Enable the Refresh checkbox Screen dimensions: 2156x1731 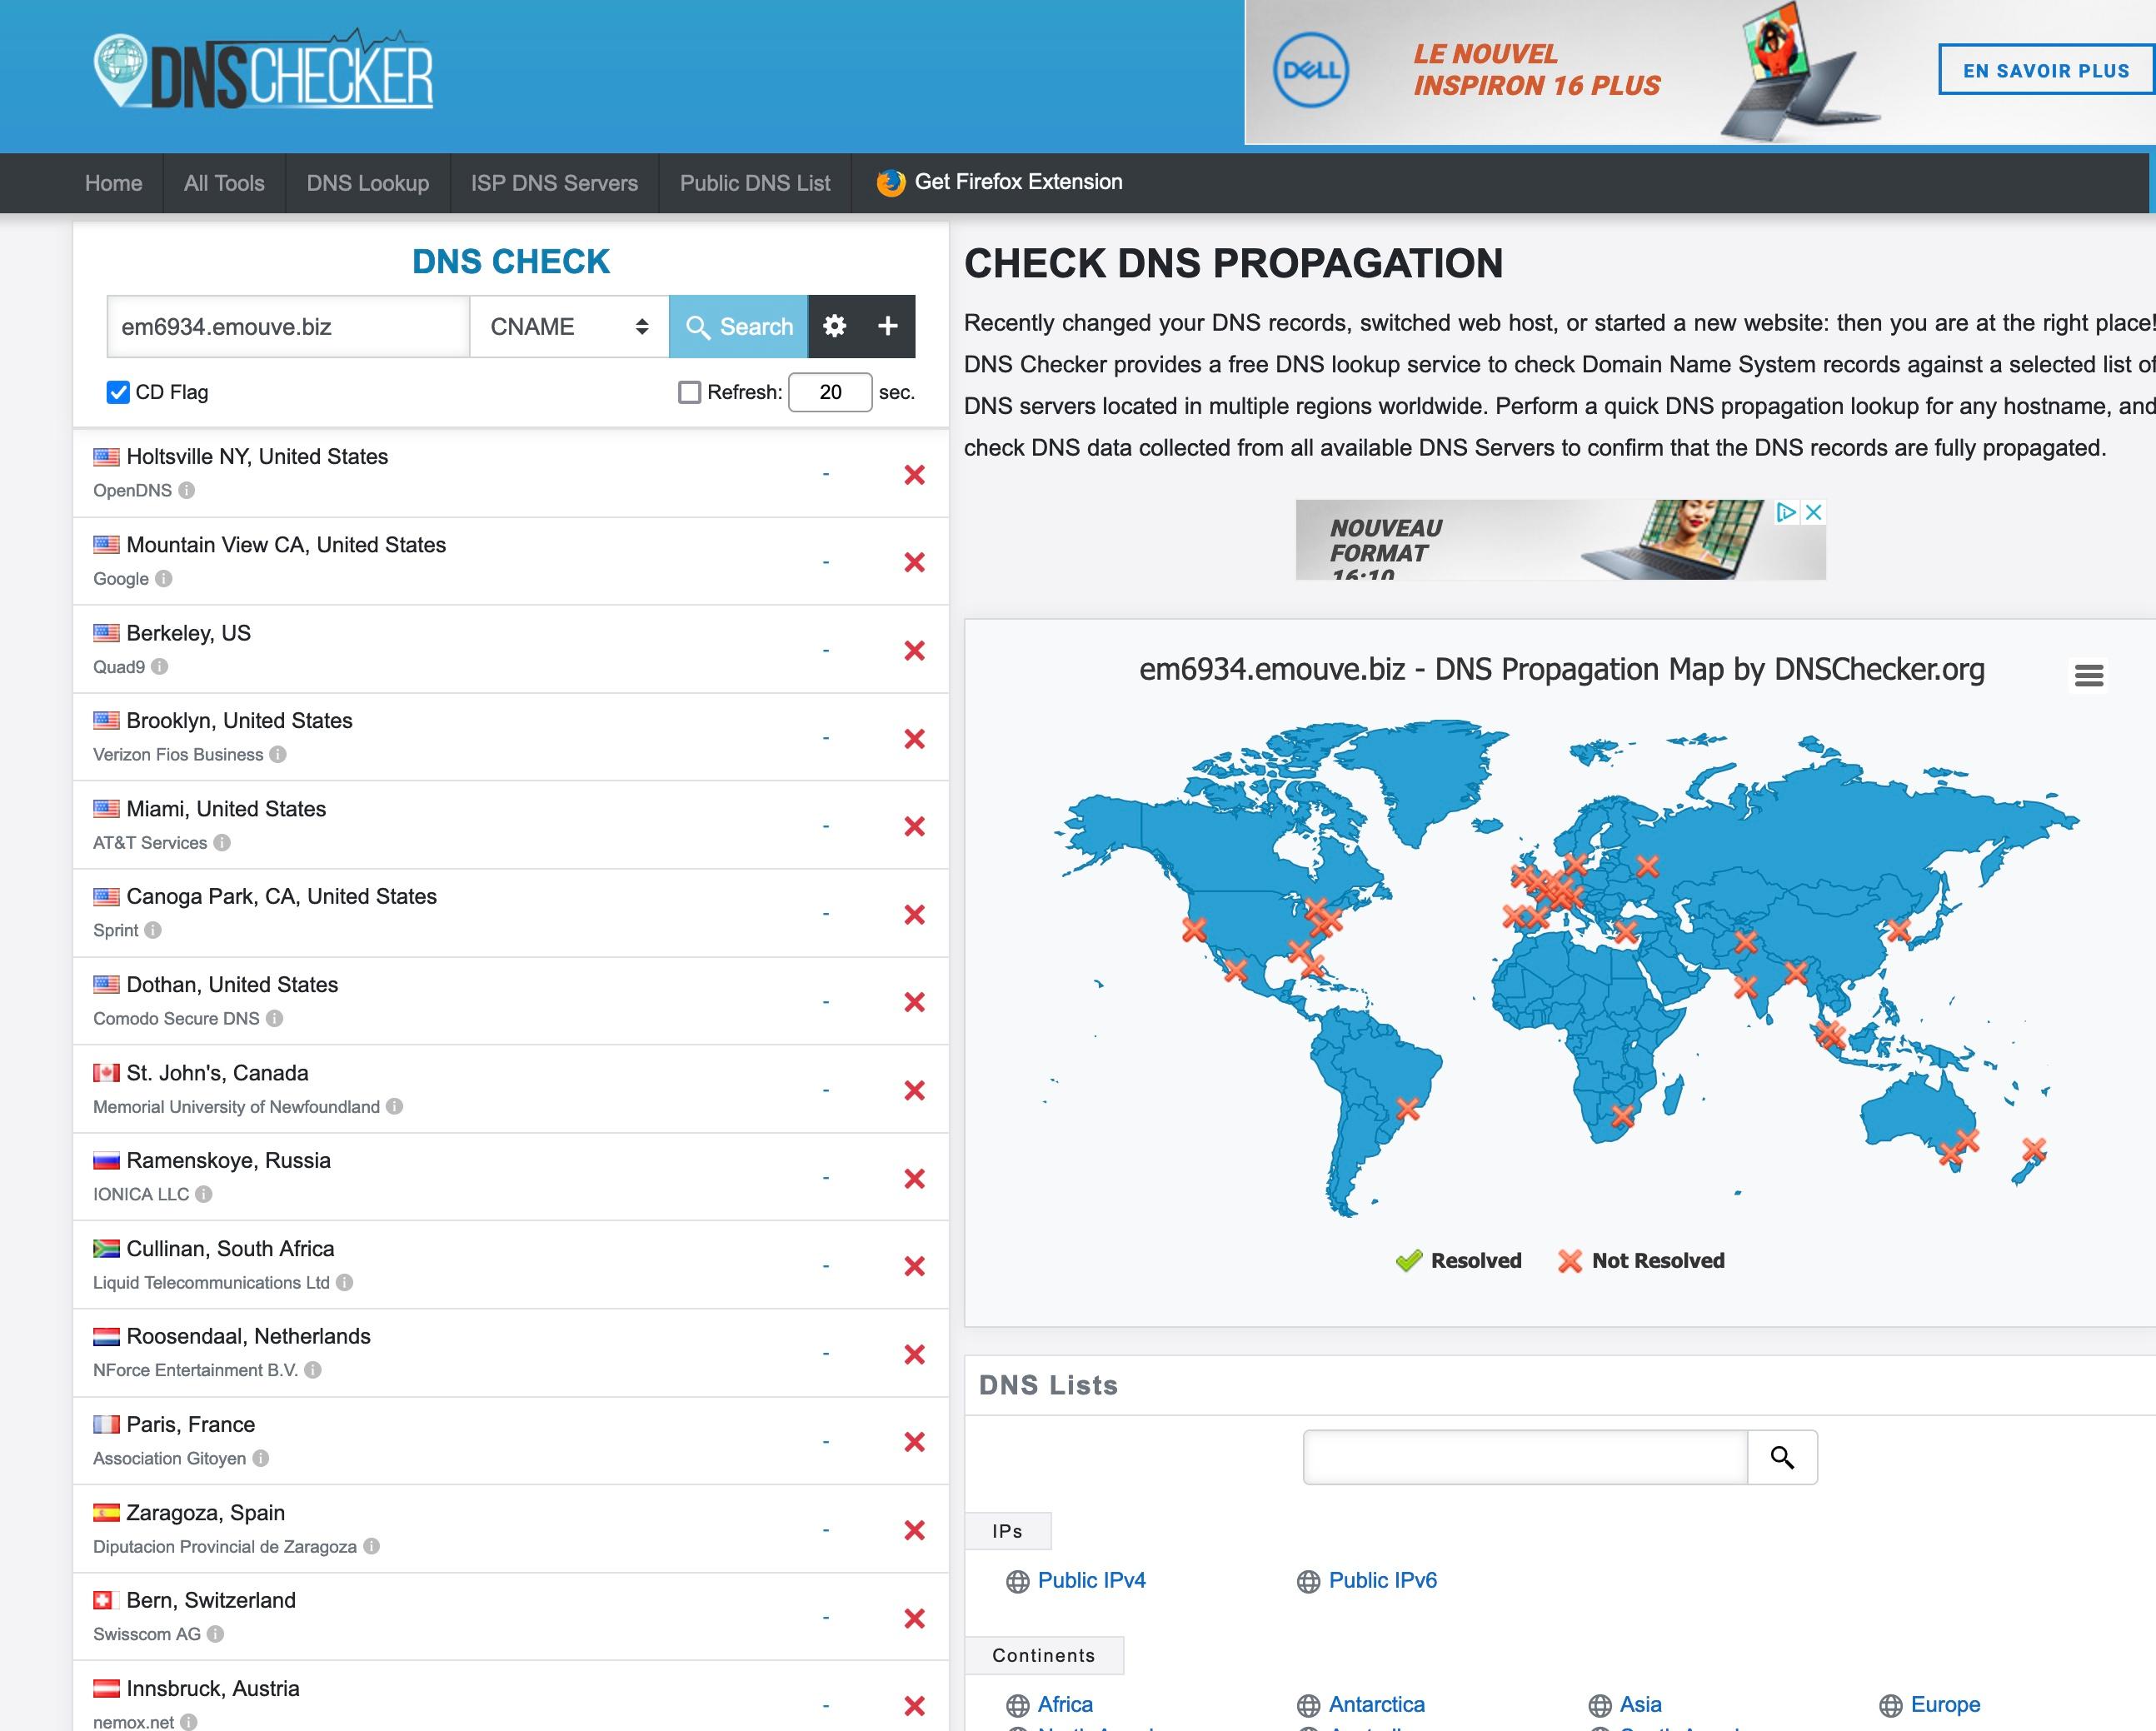click(x=689, y=392)
